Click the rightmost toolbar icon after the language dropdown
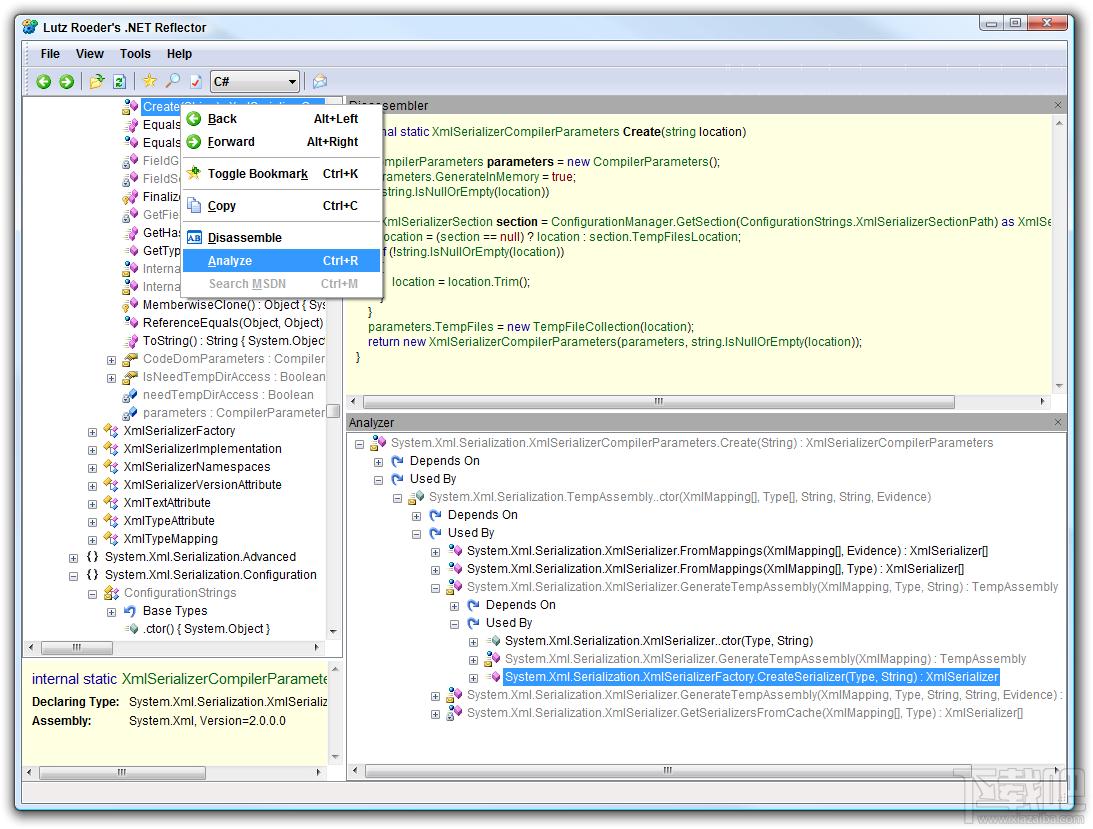Screen dimensions: 1093x829 click(x=319, y=82)
